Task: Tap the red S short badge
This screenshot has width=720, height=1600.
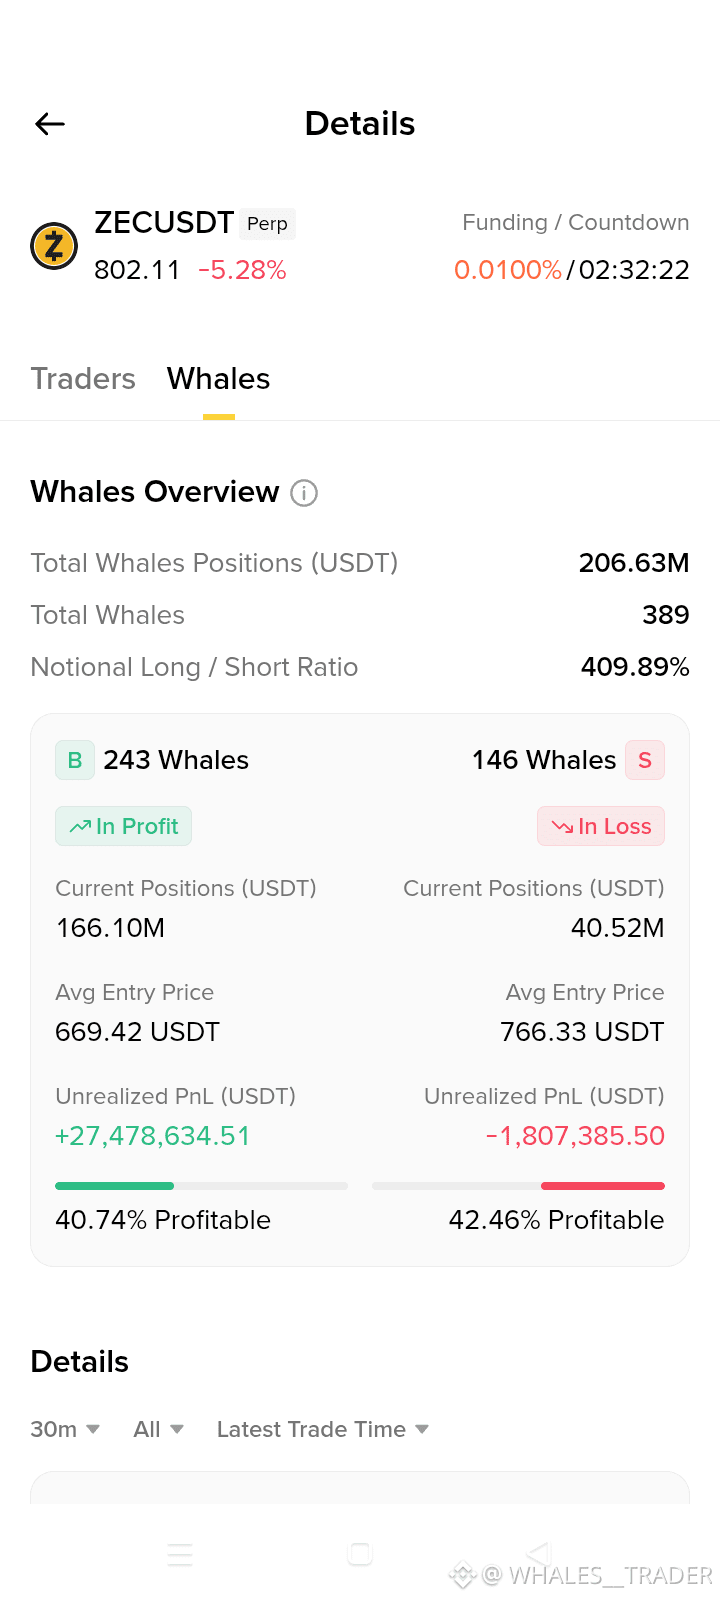Action: (645, 760)
